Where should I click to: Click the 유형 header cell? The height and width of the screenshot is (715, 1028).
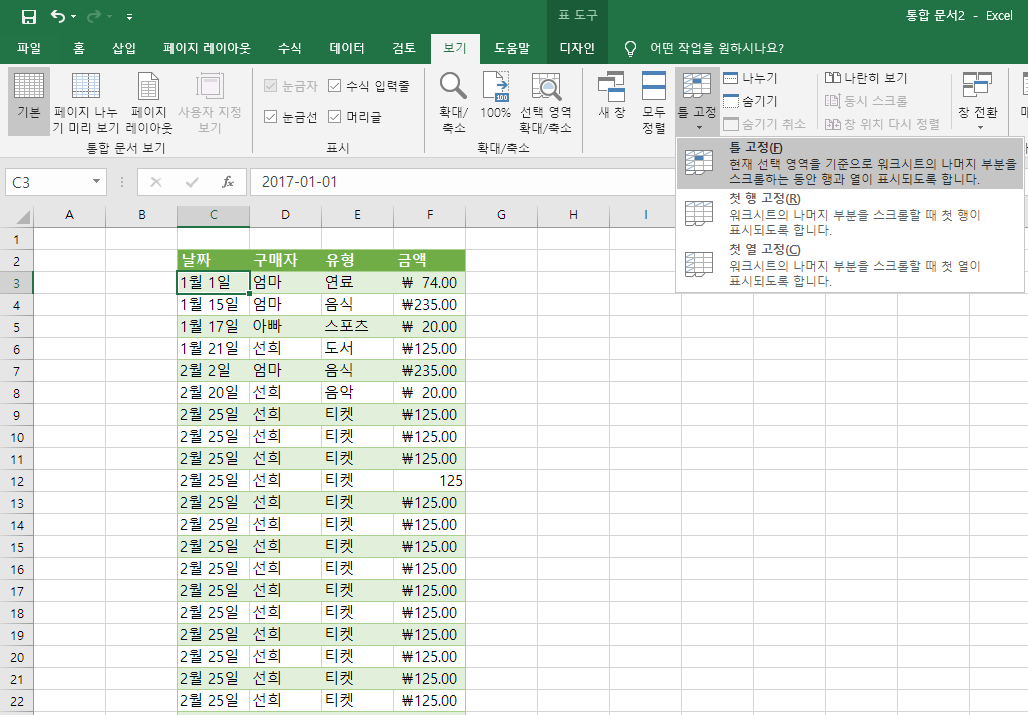pyautogui.click(x=357, y=261)
